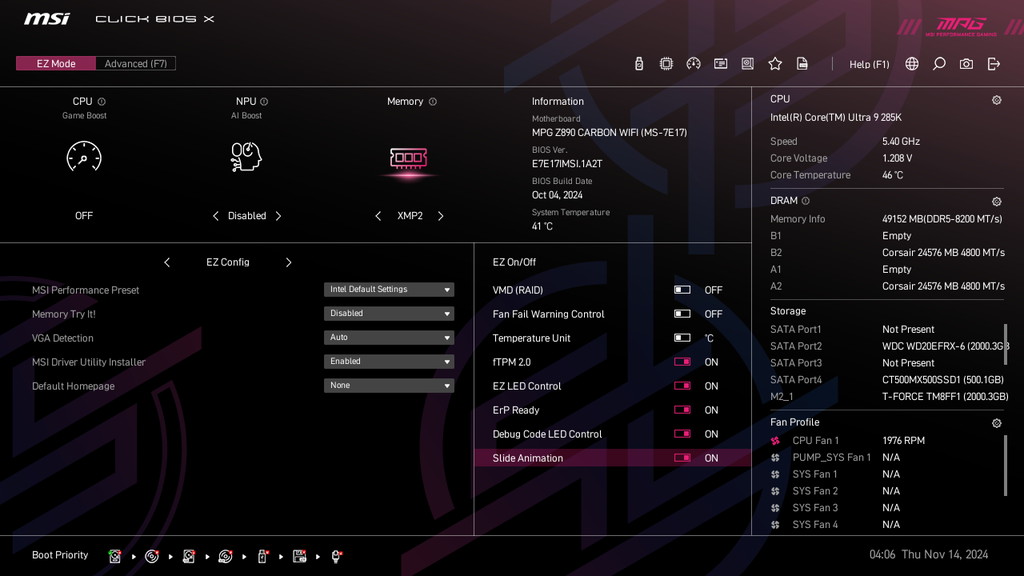Switch to EZ Mode tab
The image size is (1024, 576).
point(56,63)
